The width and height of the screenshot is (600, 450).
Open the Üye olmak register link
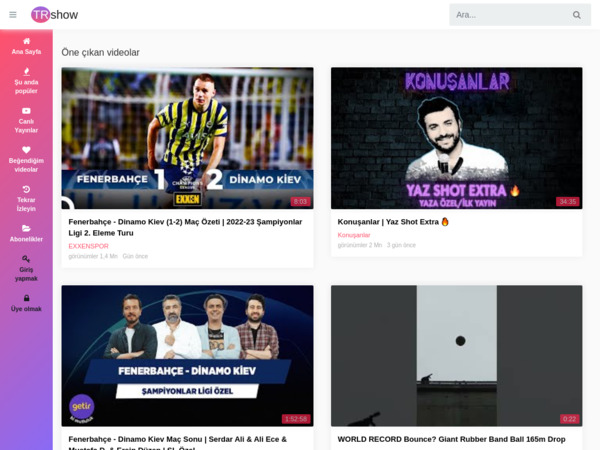coord(26,309)
